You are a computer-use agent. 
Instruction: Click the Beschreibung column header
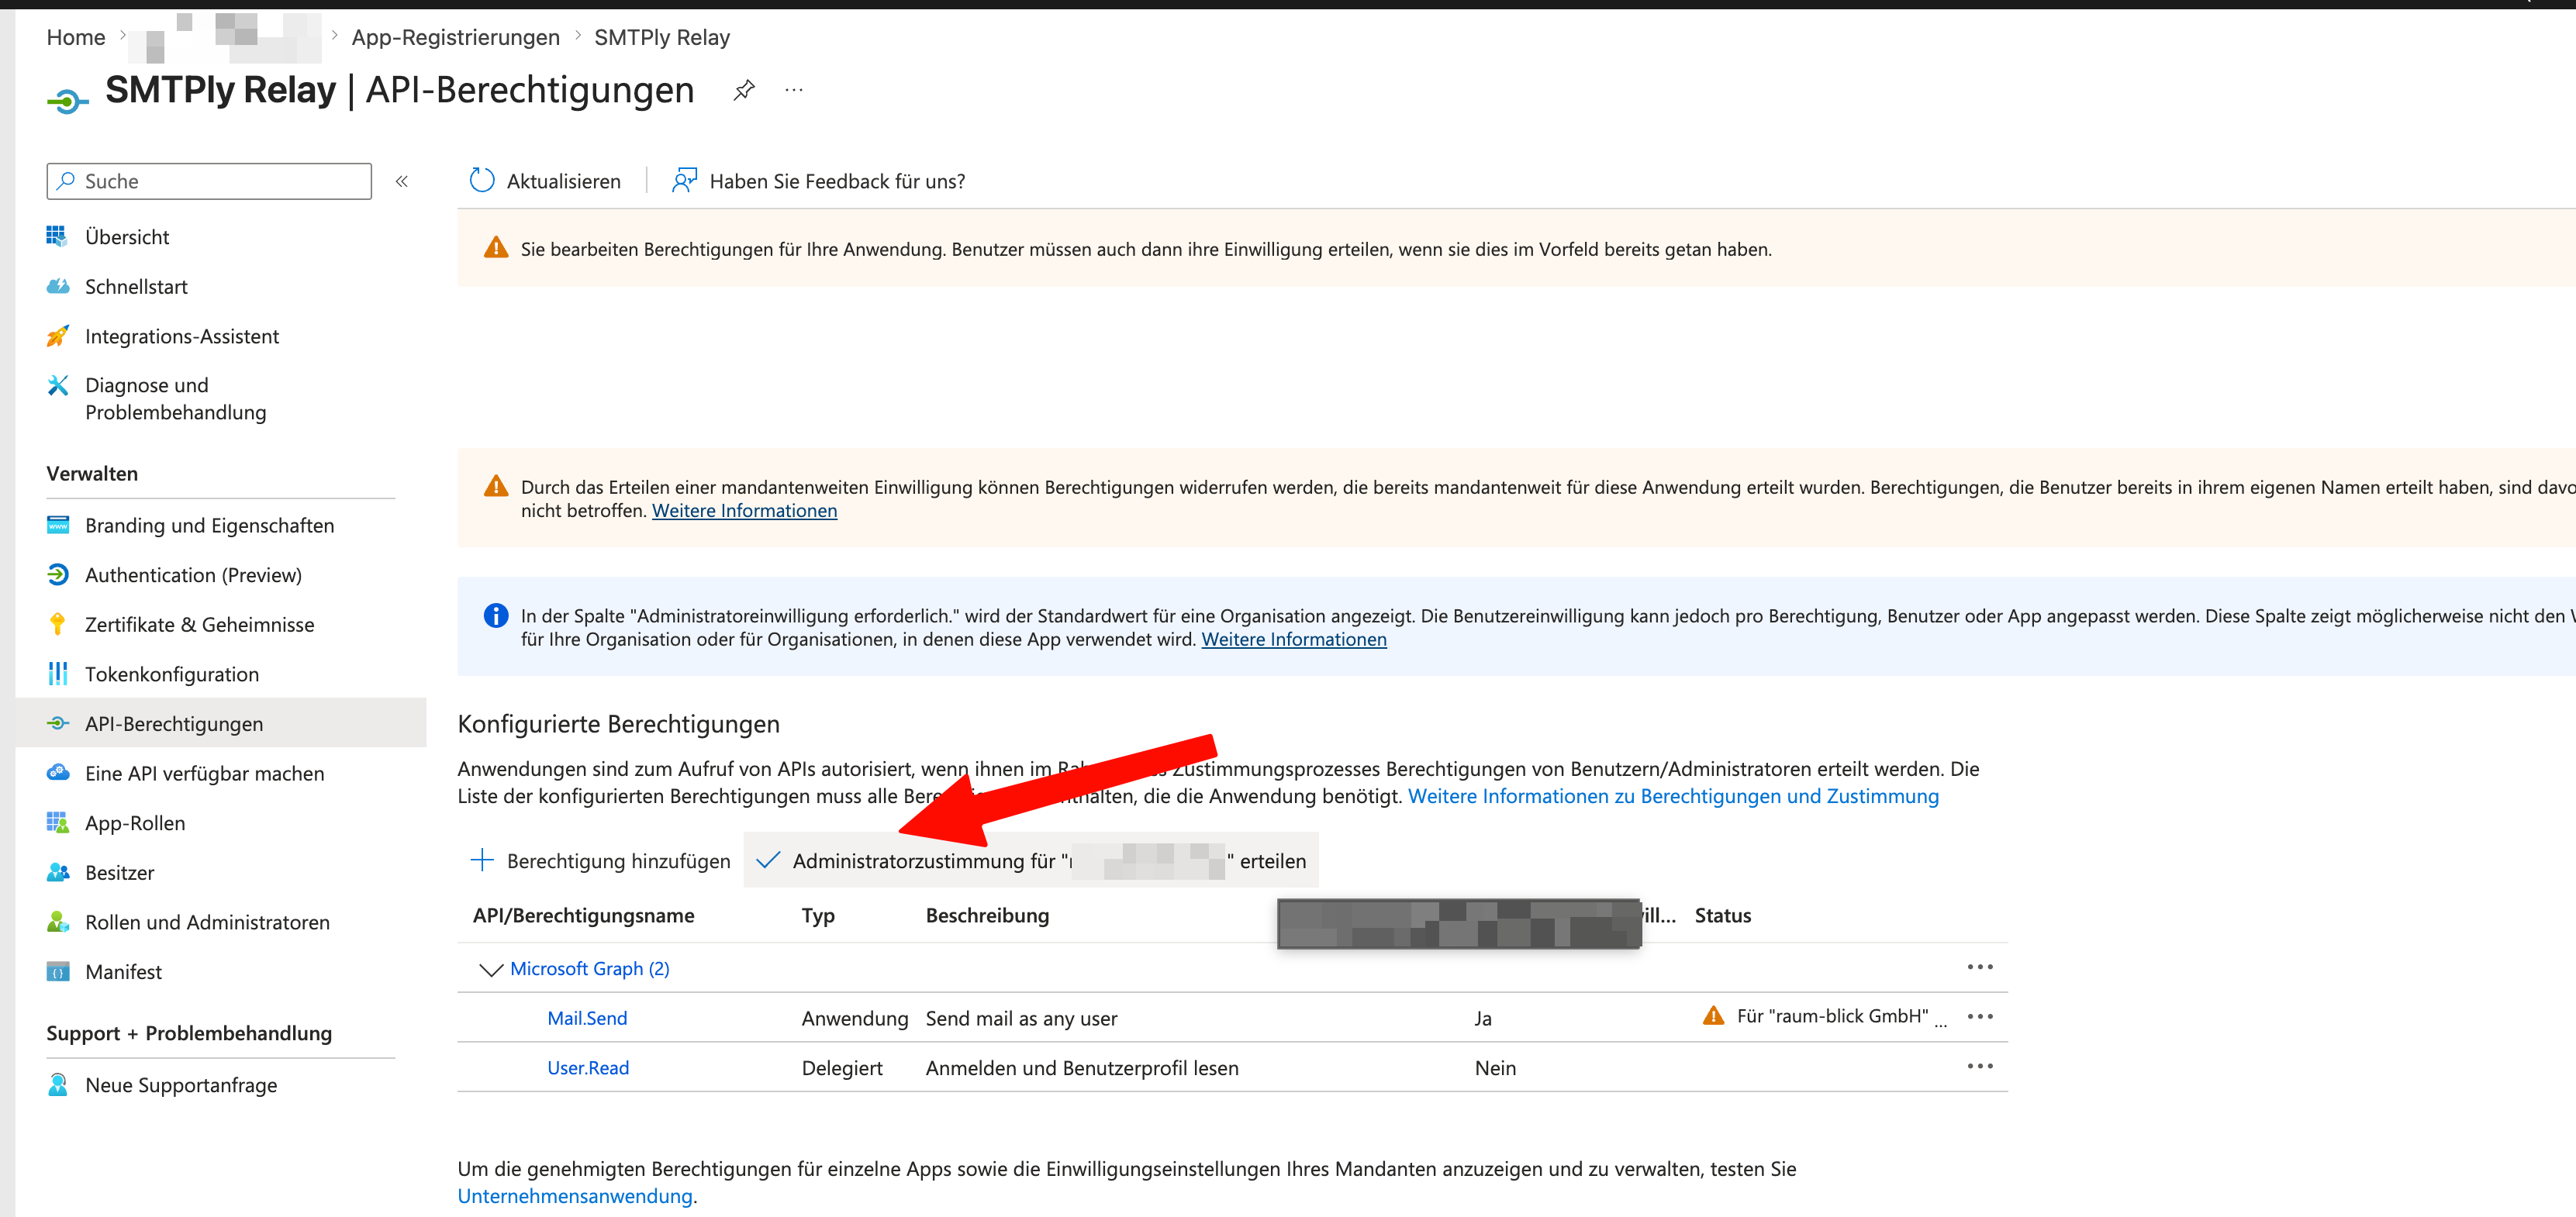tap(987, 916)
